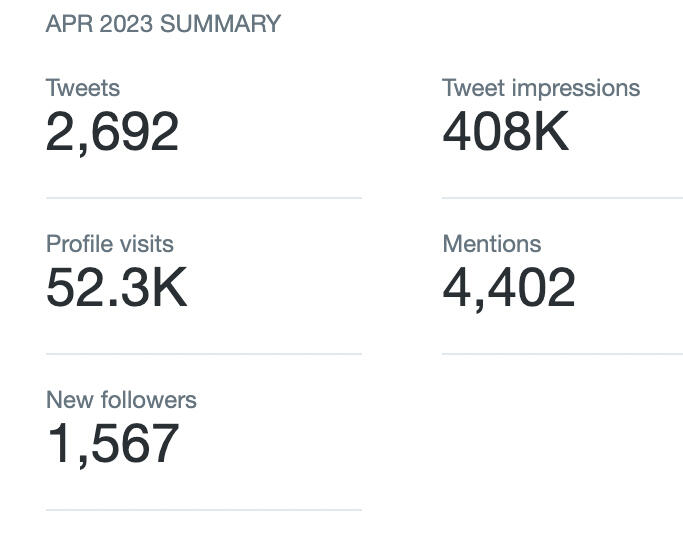Image resolution: width=683 pixels, height=539 pixels.
Task: Click the month APR in the heading
Action: [66, 24]
